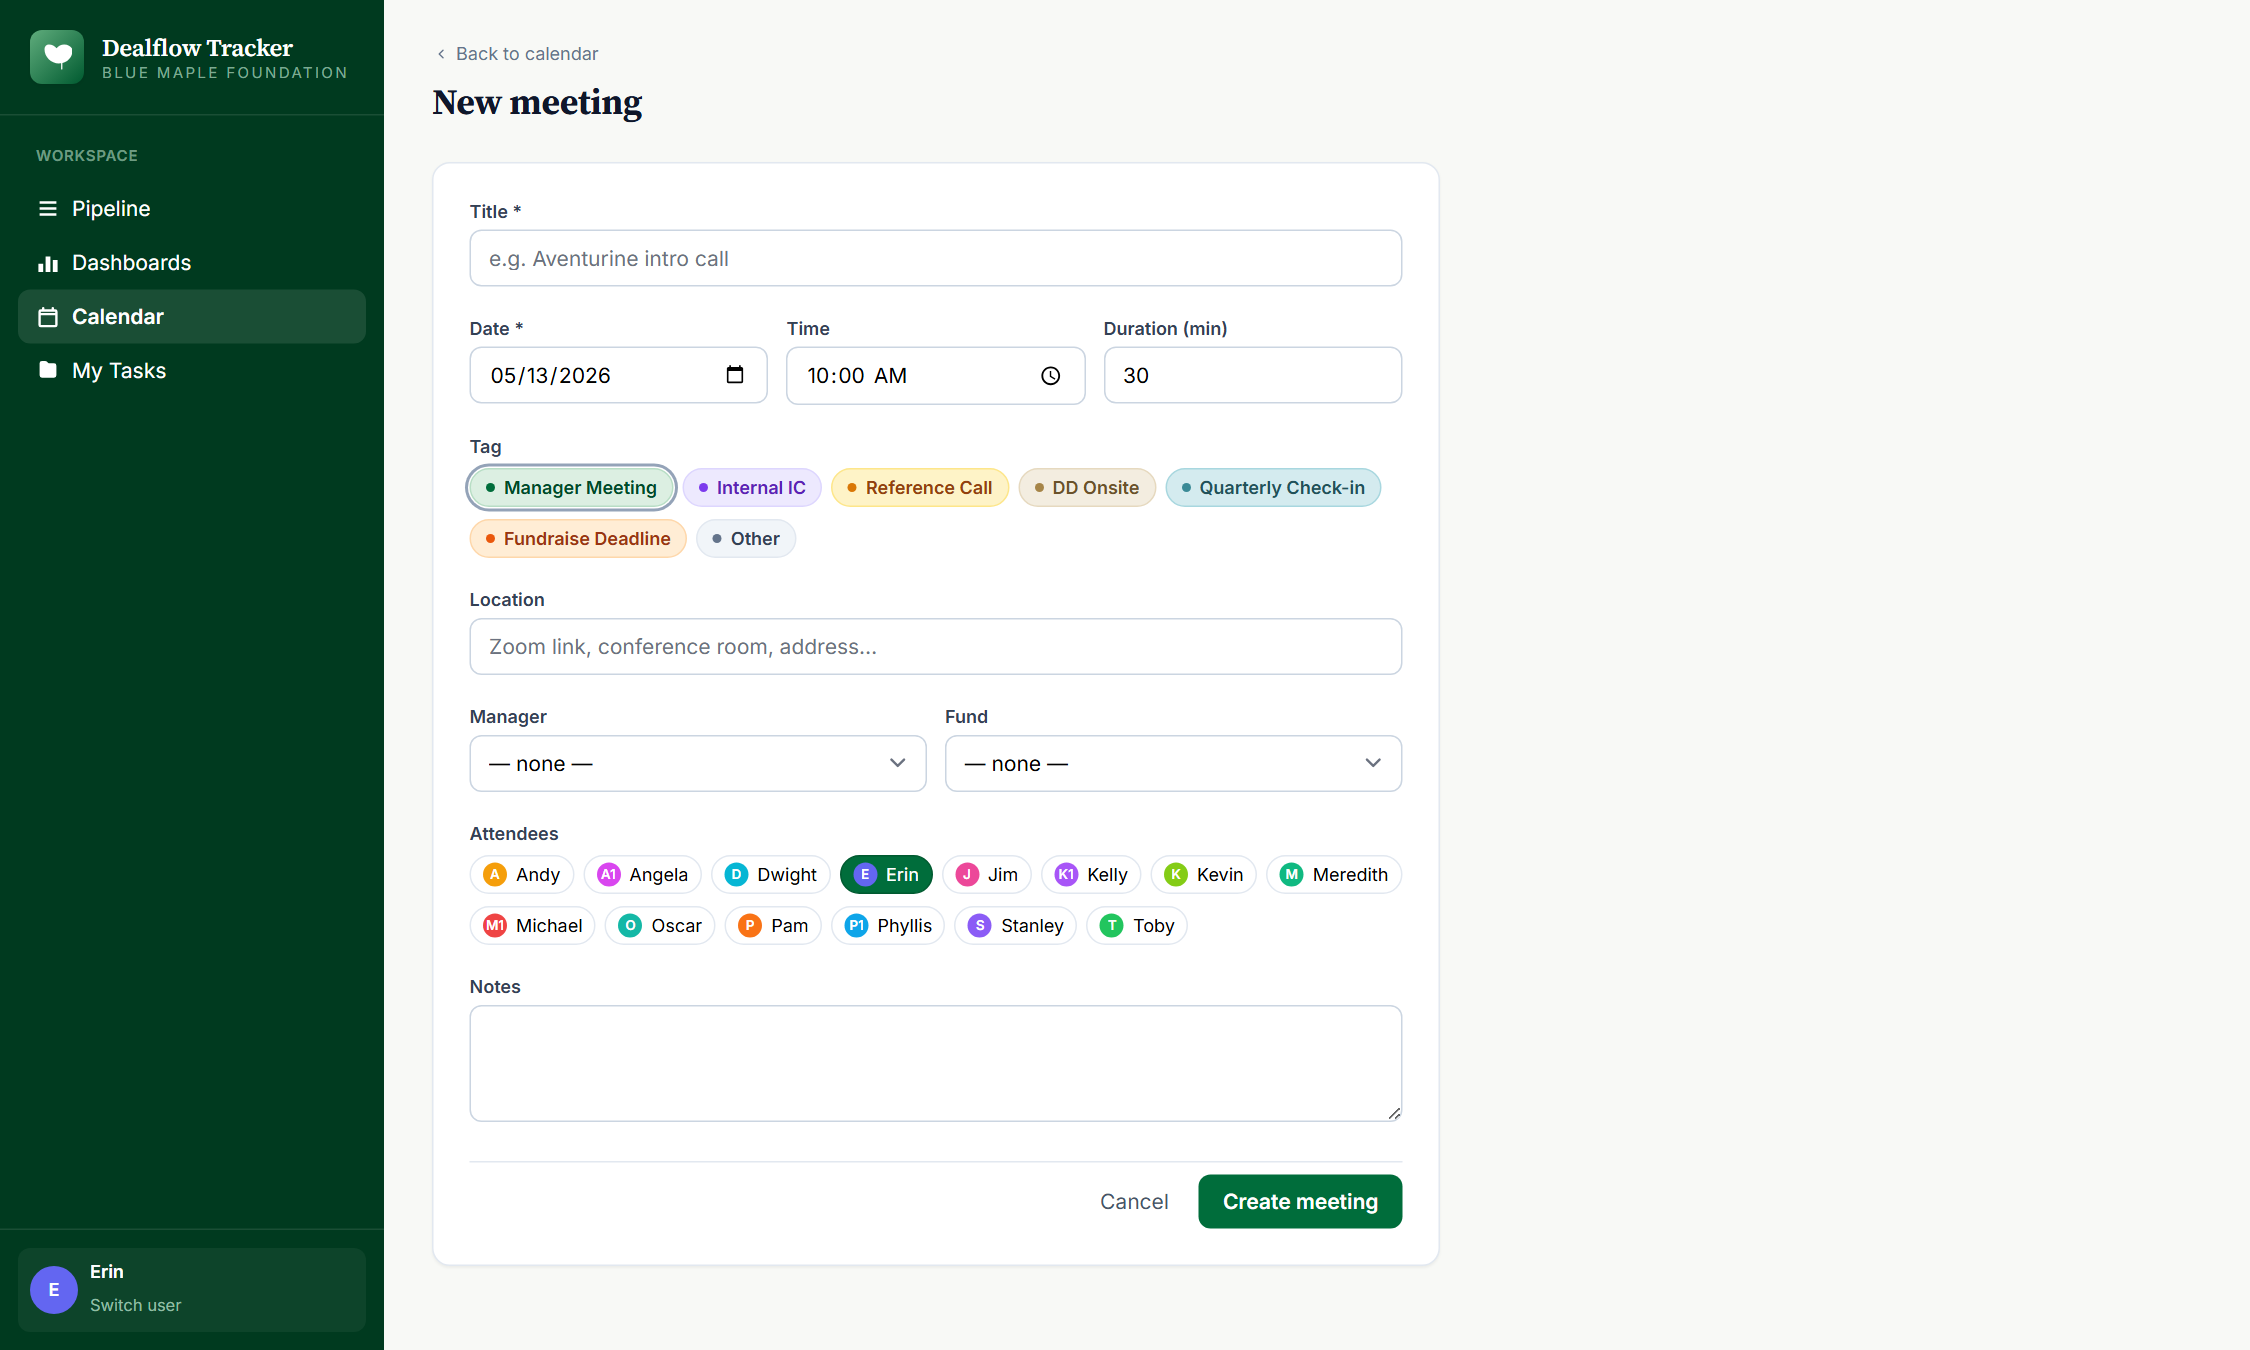Add Jim to the attendees
The height and width of the screenshot is (1350, 2250).
pos(987,874)
